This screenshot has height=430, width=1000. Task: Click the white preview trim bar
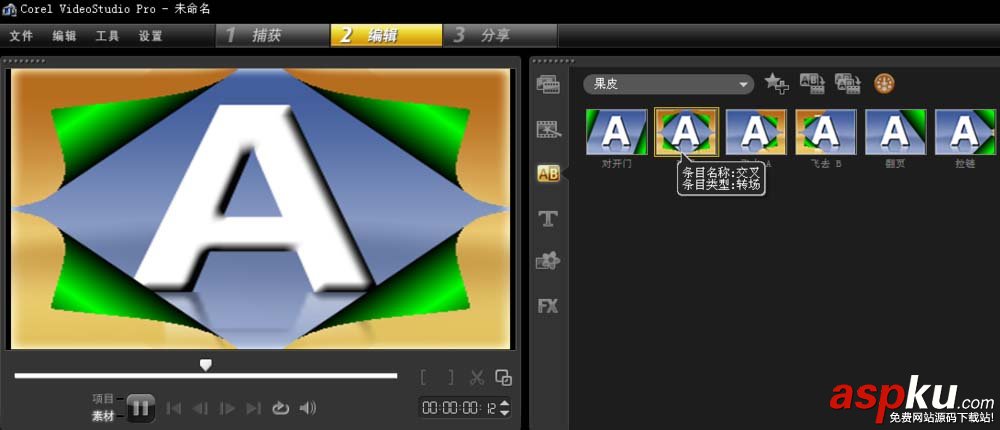[205, 376]
